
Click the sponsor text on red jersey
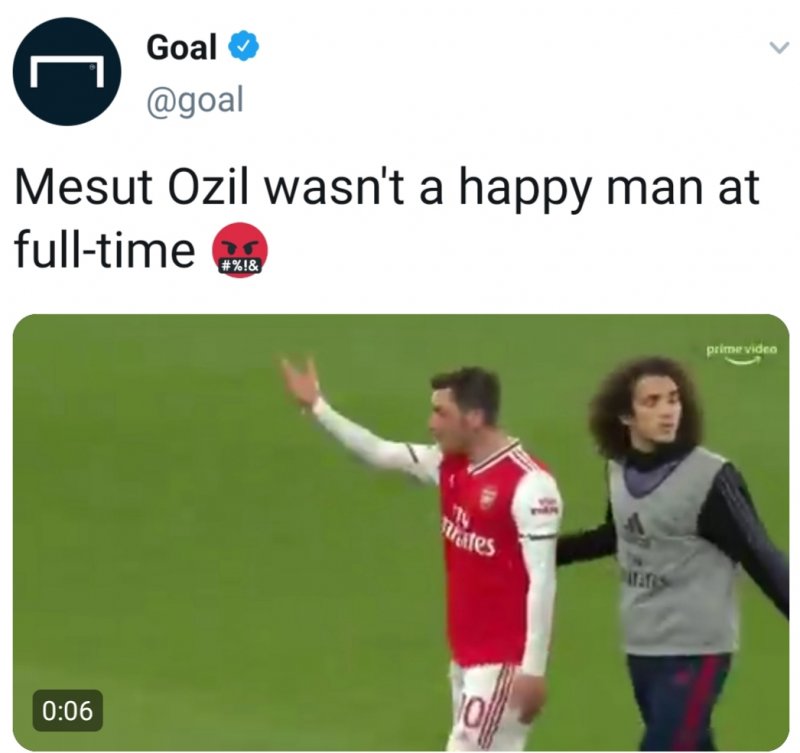click(470, 540)
